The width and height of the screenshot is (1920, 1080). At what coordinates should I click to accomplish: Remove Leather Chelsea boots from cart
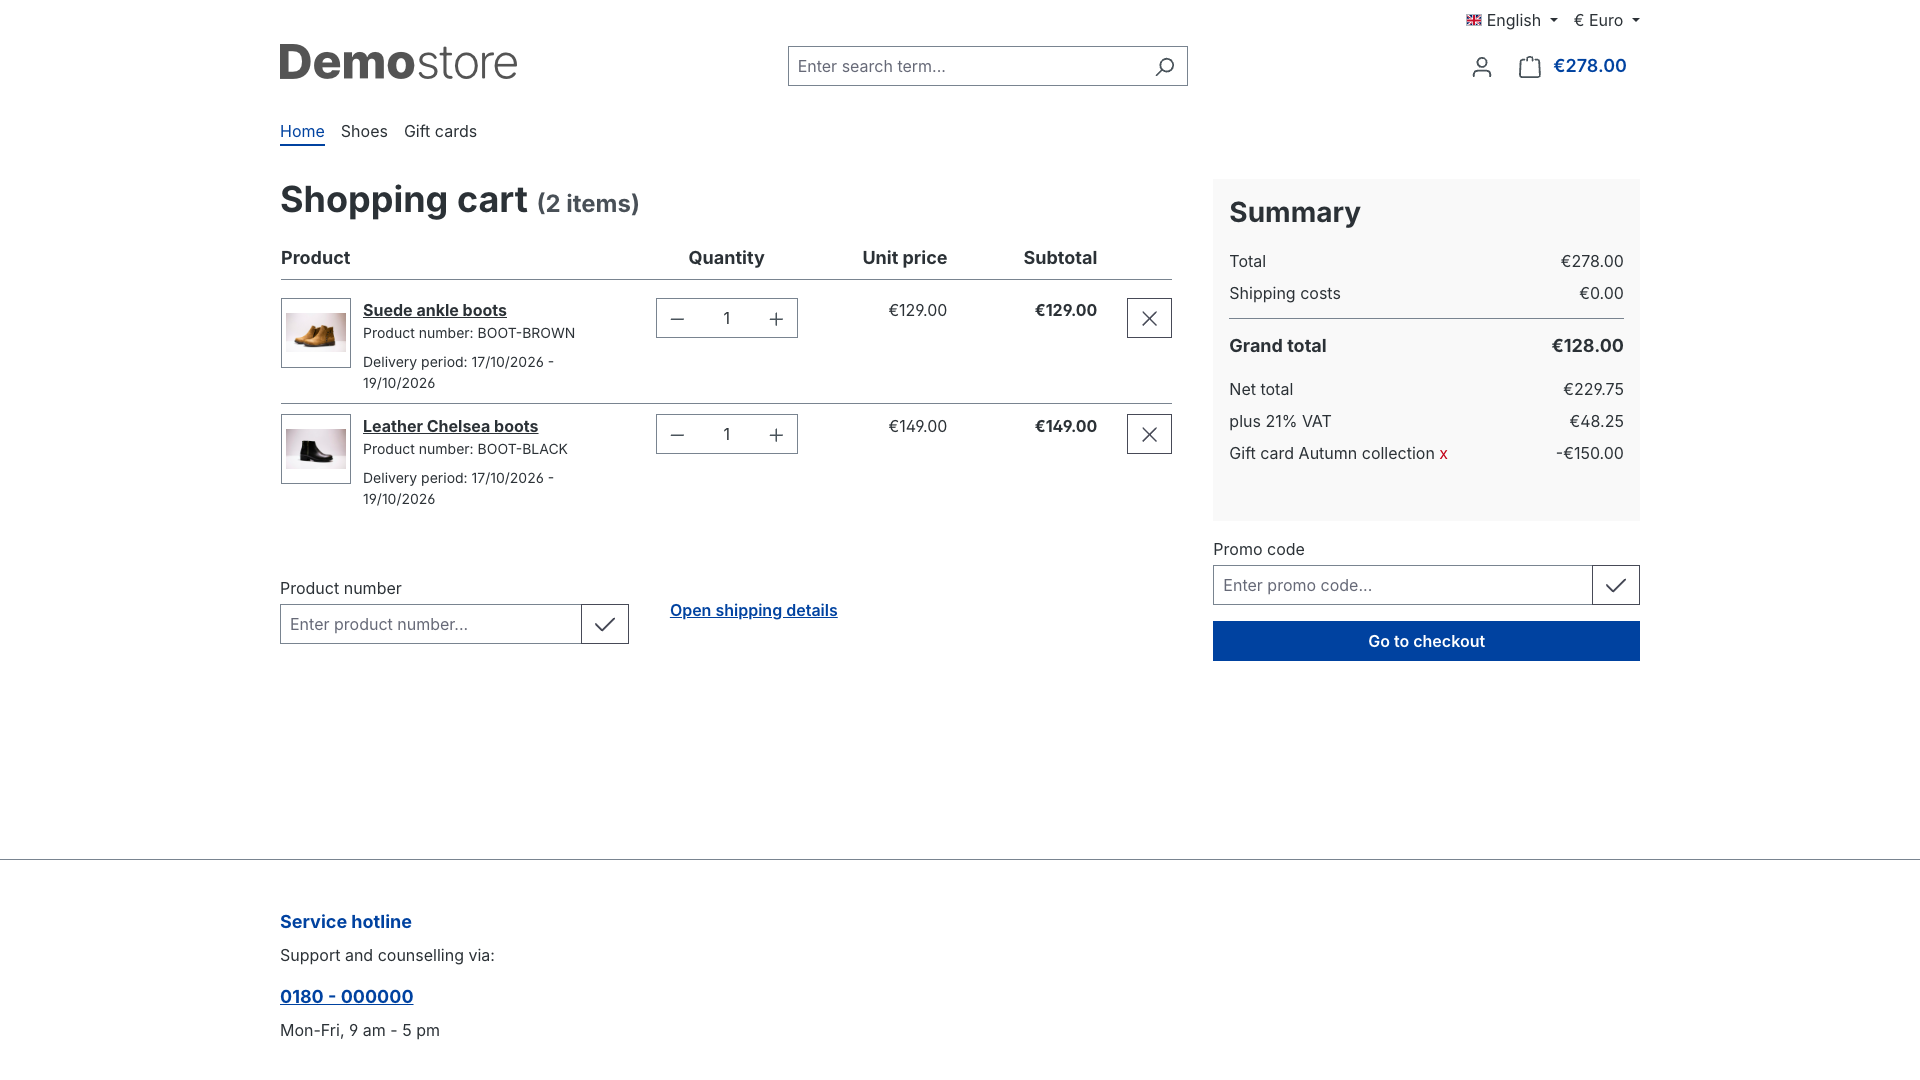[x=1149, y=434]
